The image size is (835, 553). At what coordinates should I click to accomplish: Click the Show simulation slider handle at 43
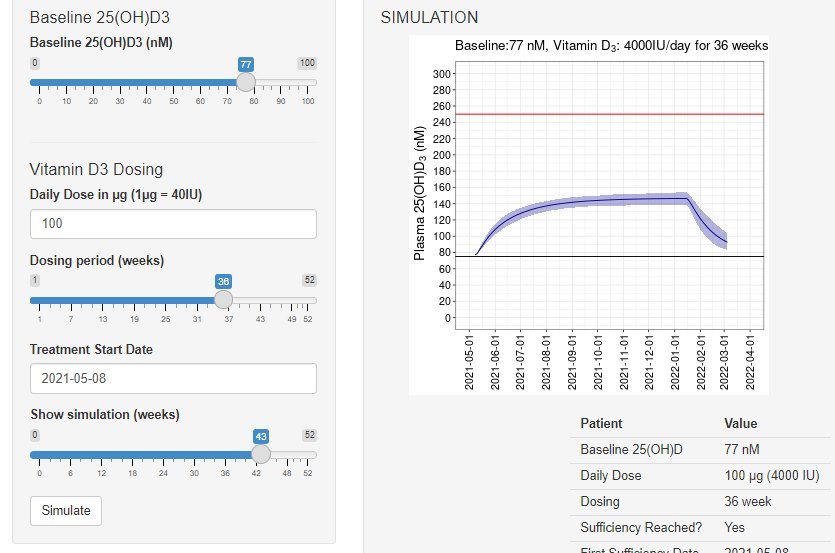(x=260, y=454)
